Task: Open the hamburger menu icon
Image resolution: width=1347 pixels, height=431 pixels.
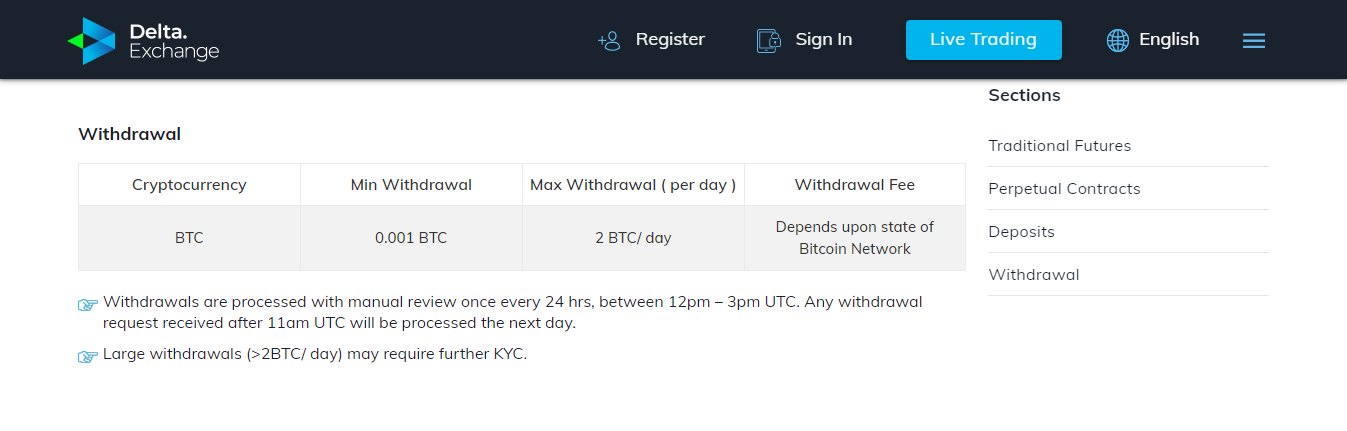Action: (1253, 40)
